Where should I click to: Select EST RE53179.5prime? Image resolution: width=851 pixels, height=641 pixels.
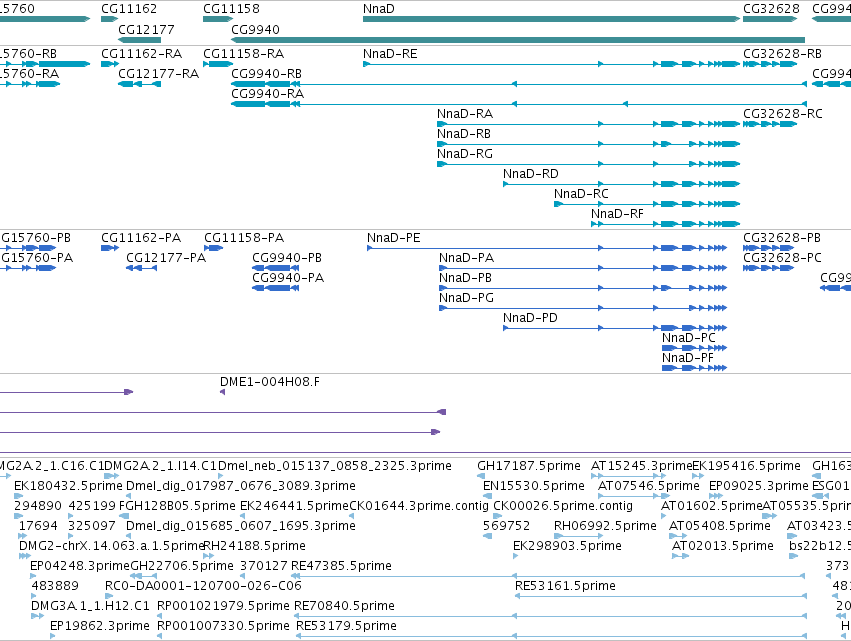click(551, 636)
